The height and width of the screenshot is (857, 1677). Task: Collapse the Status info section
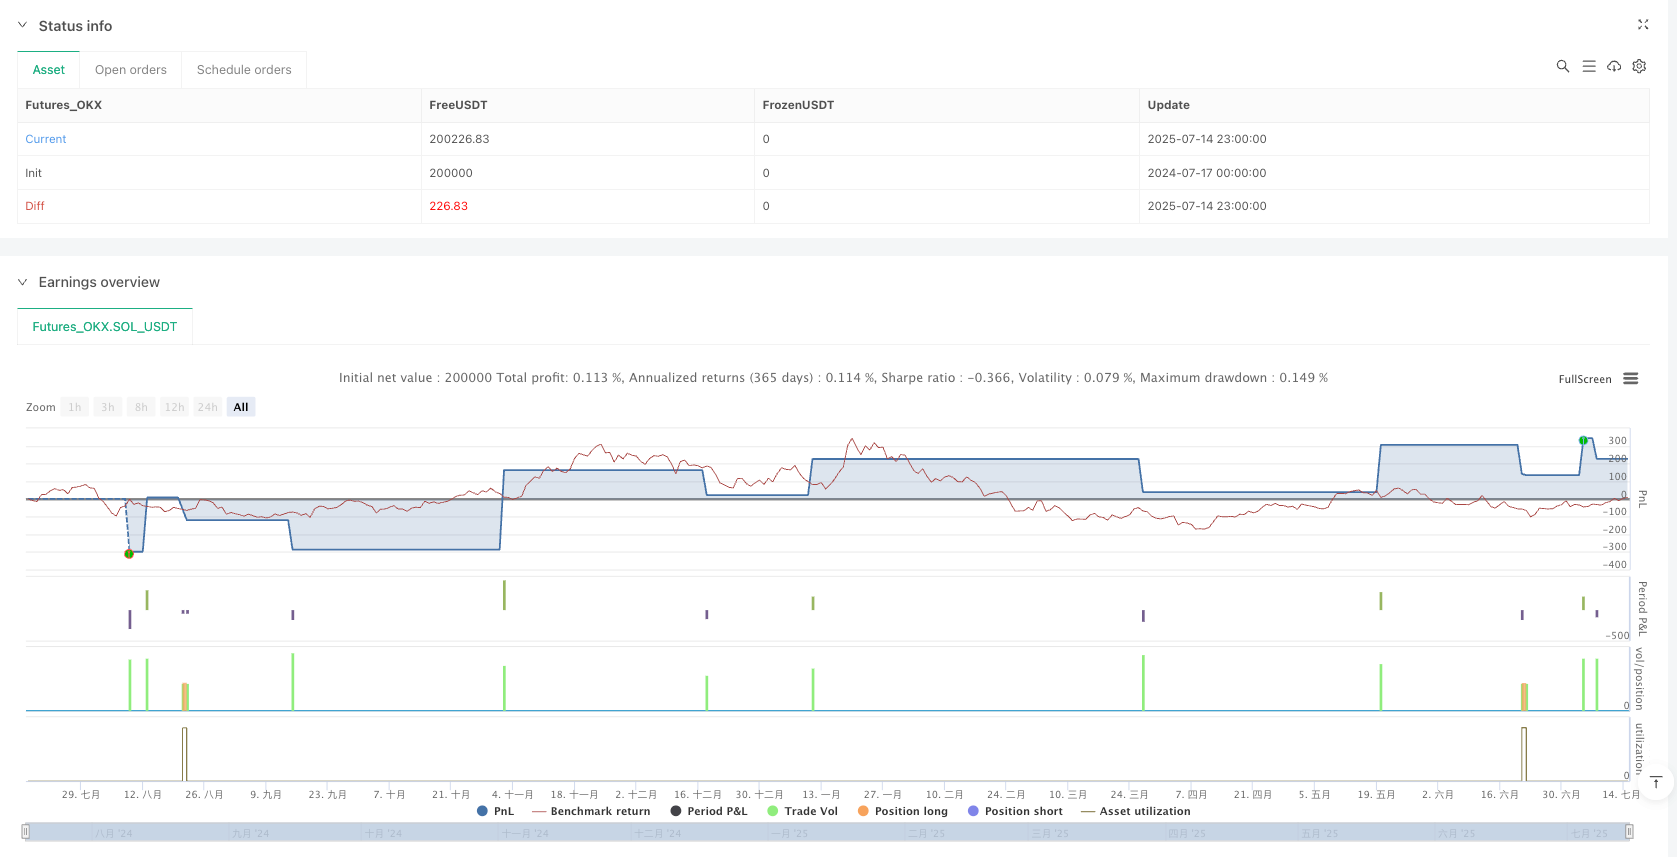[x=23, y=26]
